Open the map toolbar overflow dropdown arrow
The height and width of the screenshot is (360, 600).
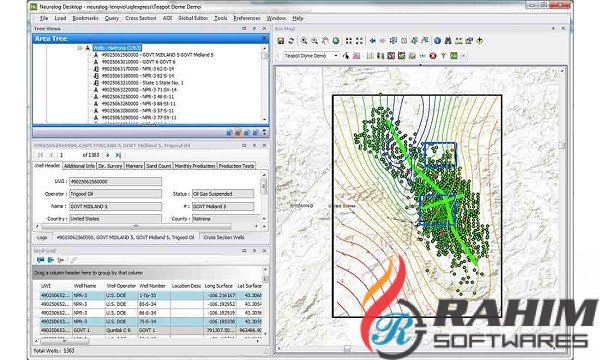pos(463,56)
